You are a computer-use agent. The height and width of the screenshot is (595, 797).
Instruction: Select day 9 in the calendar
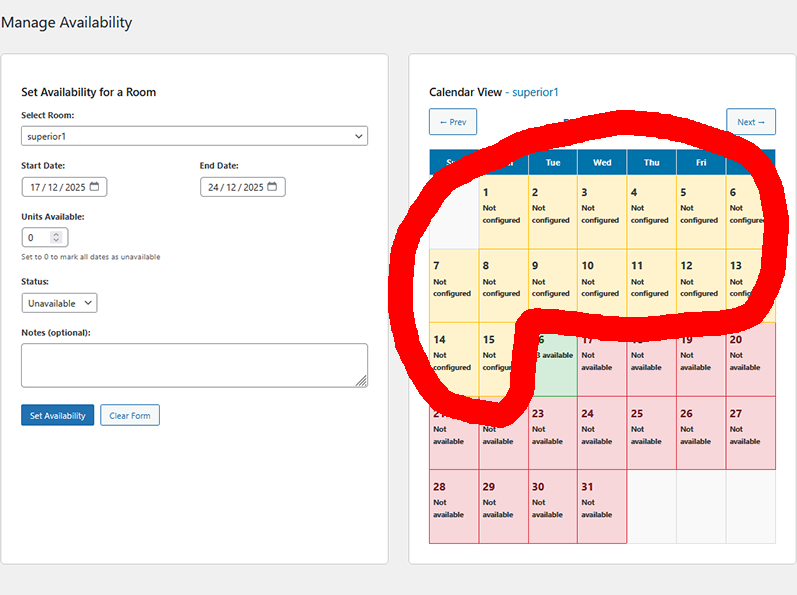tap(553, 286)
